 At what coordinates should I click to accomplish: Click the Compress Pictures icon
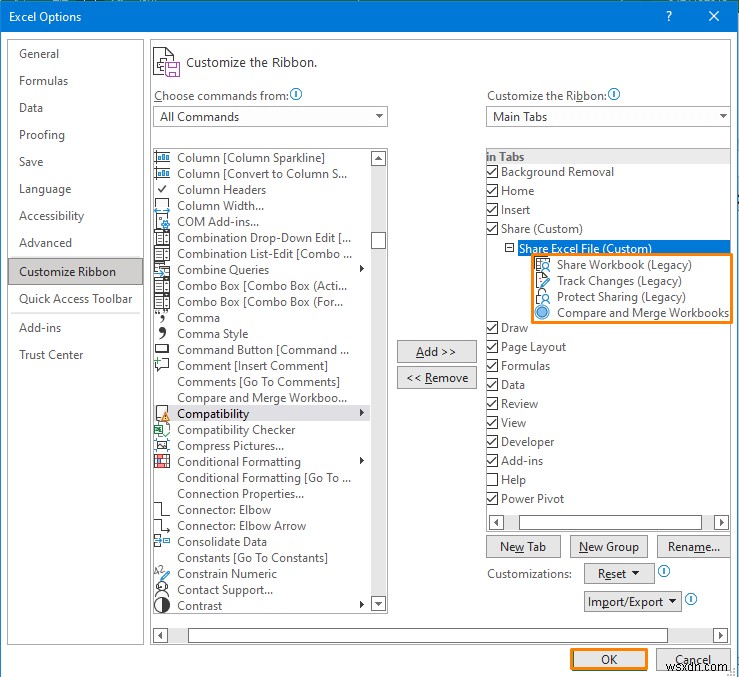tap(162, 446)
